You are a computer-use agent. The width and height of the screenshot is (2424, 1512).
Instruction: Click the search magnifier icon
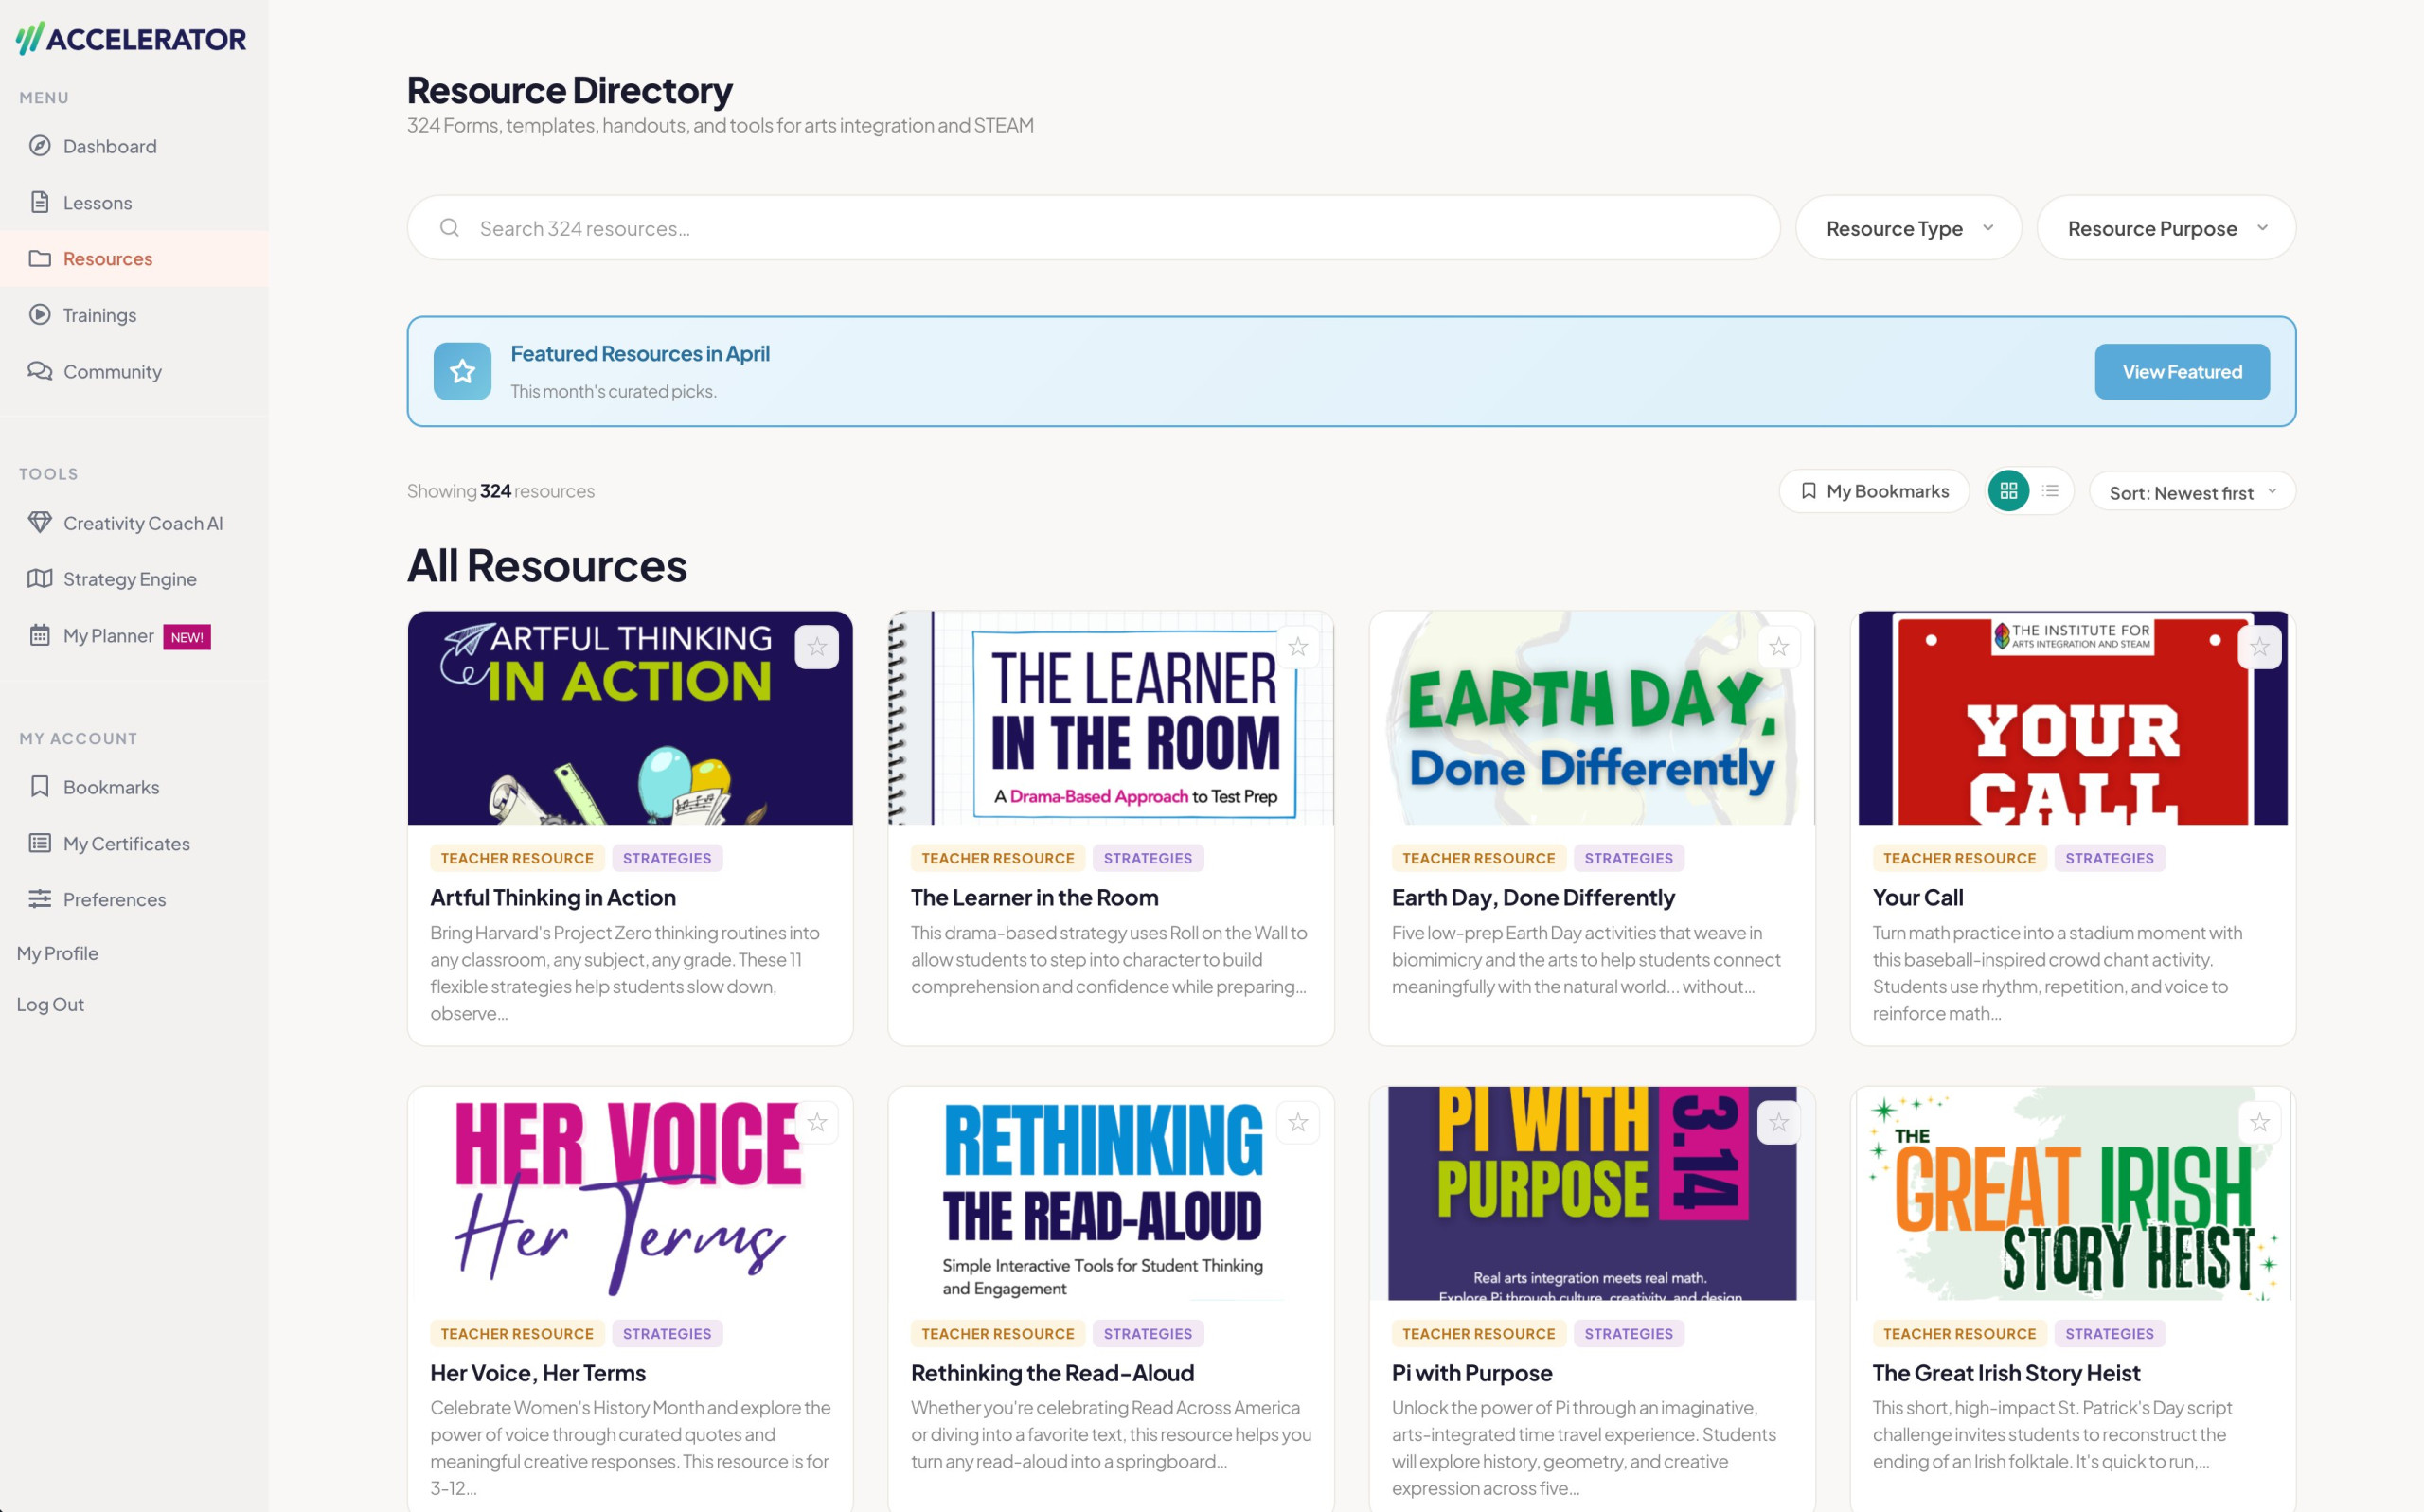pyautogui.click(x=450, y=228)
